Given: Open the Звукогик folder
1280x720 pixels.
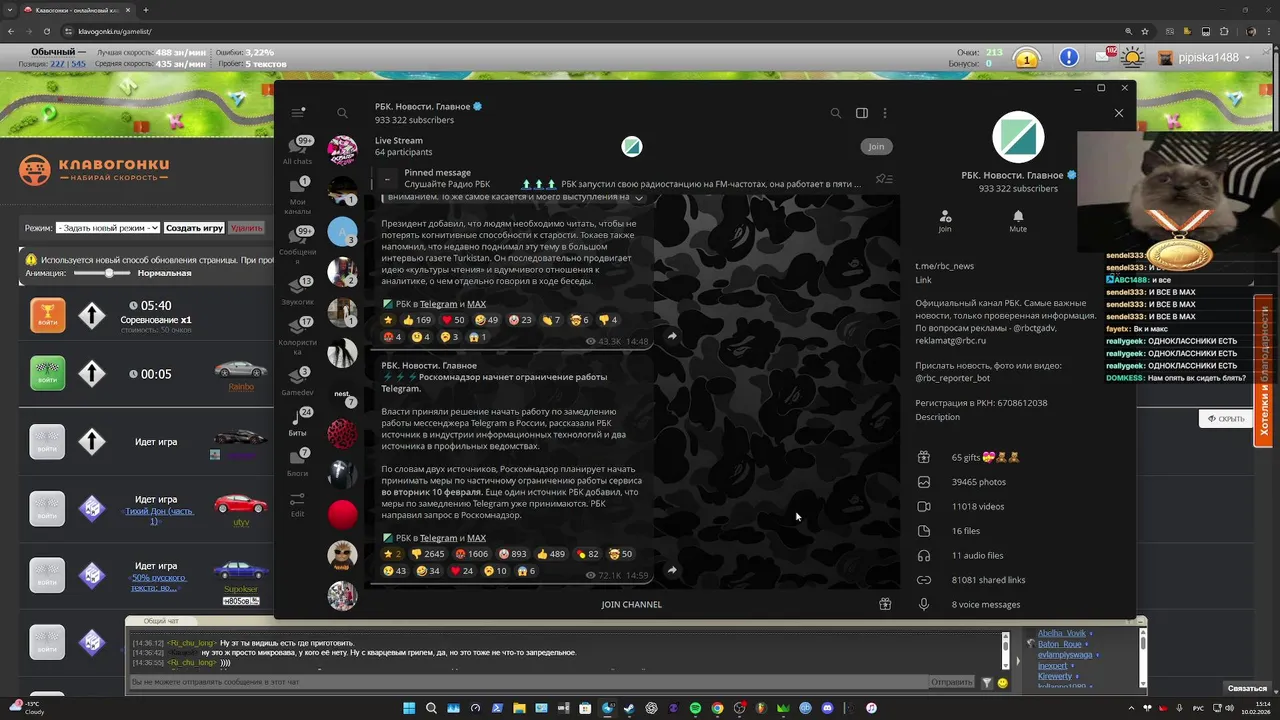Looking at the screenshot, I should coord(297,291).
